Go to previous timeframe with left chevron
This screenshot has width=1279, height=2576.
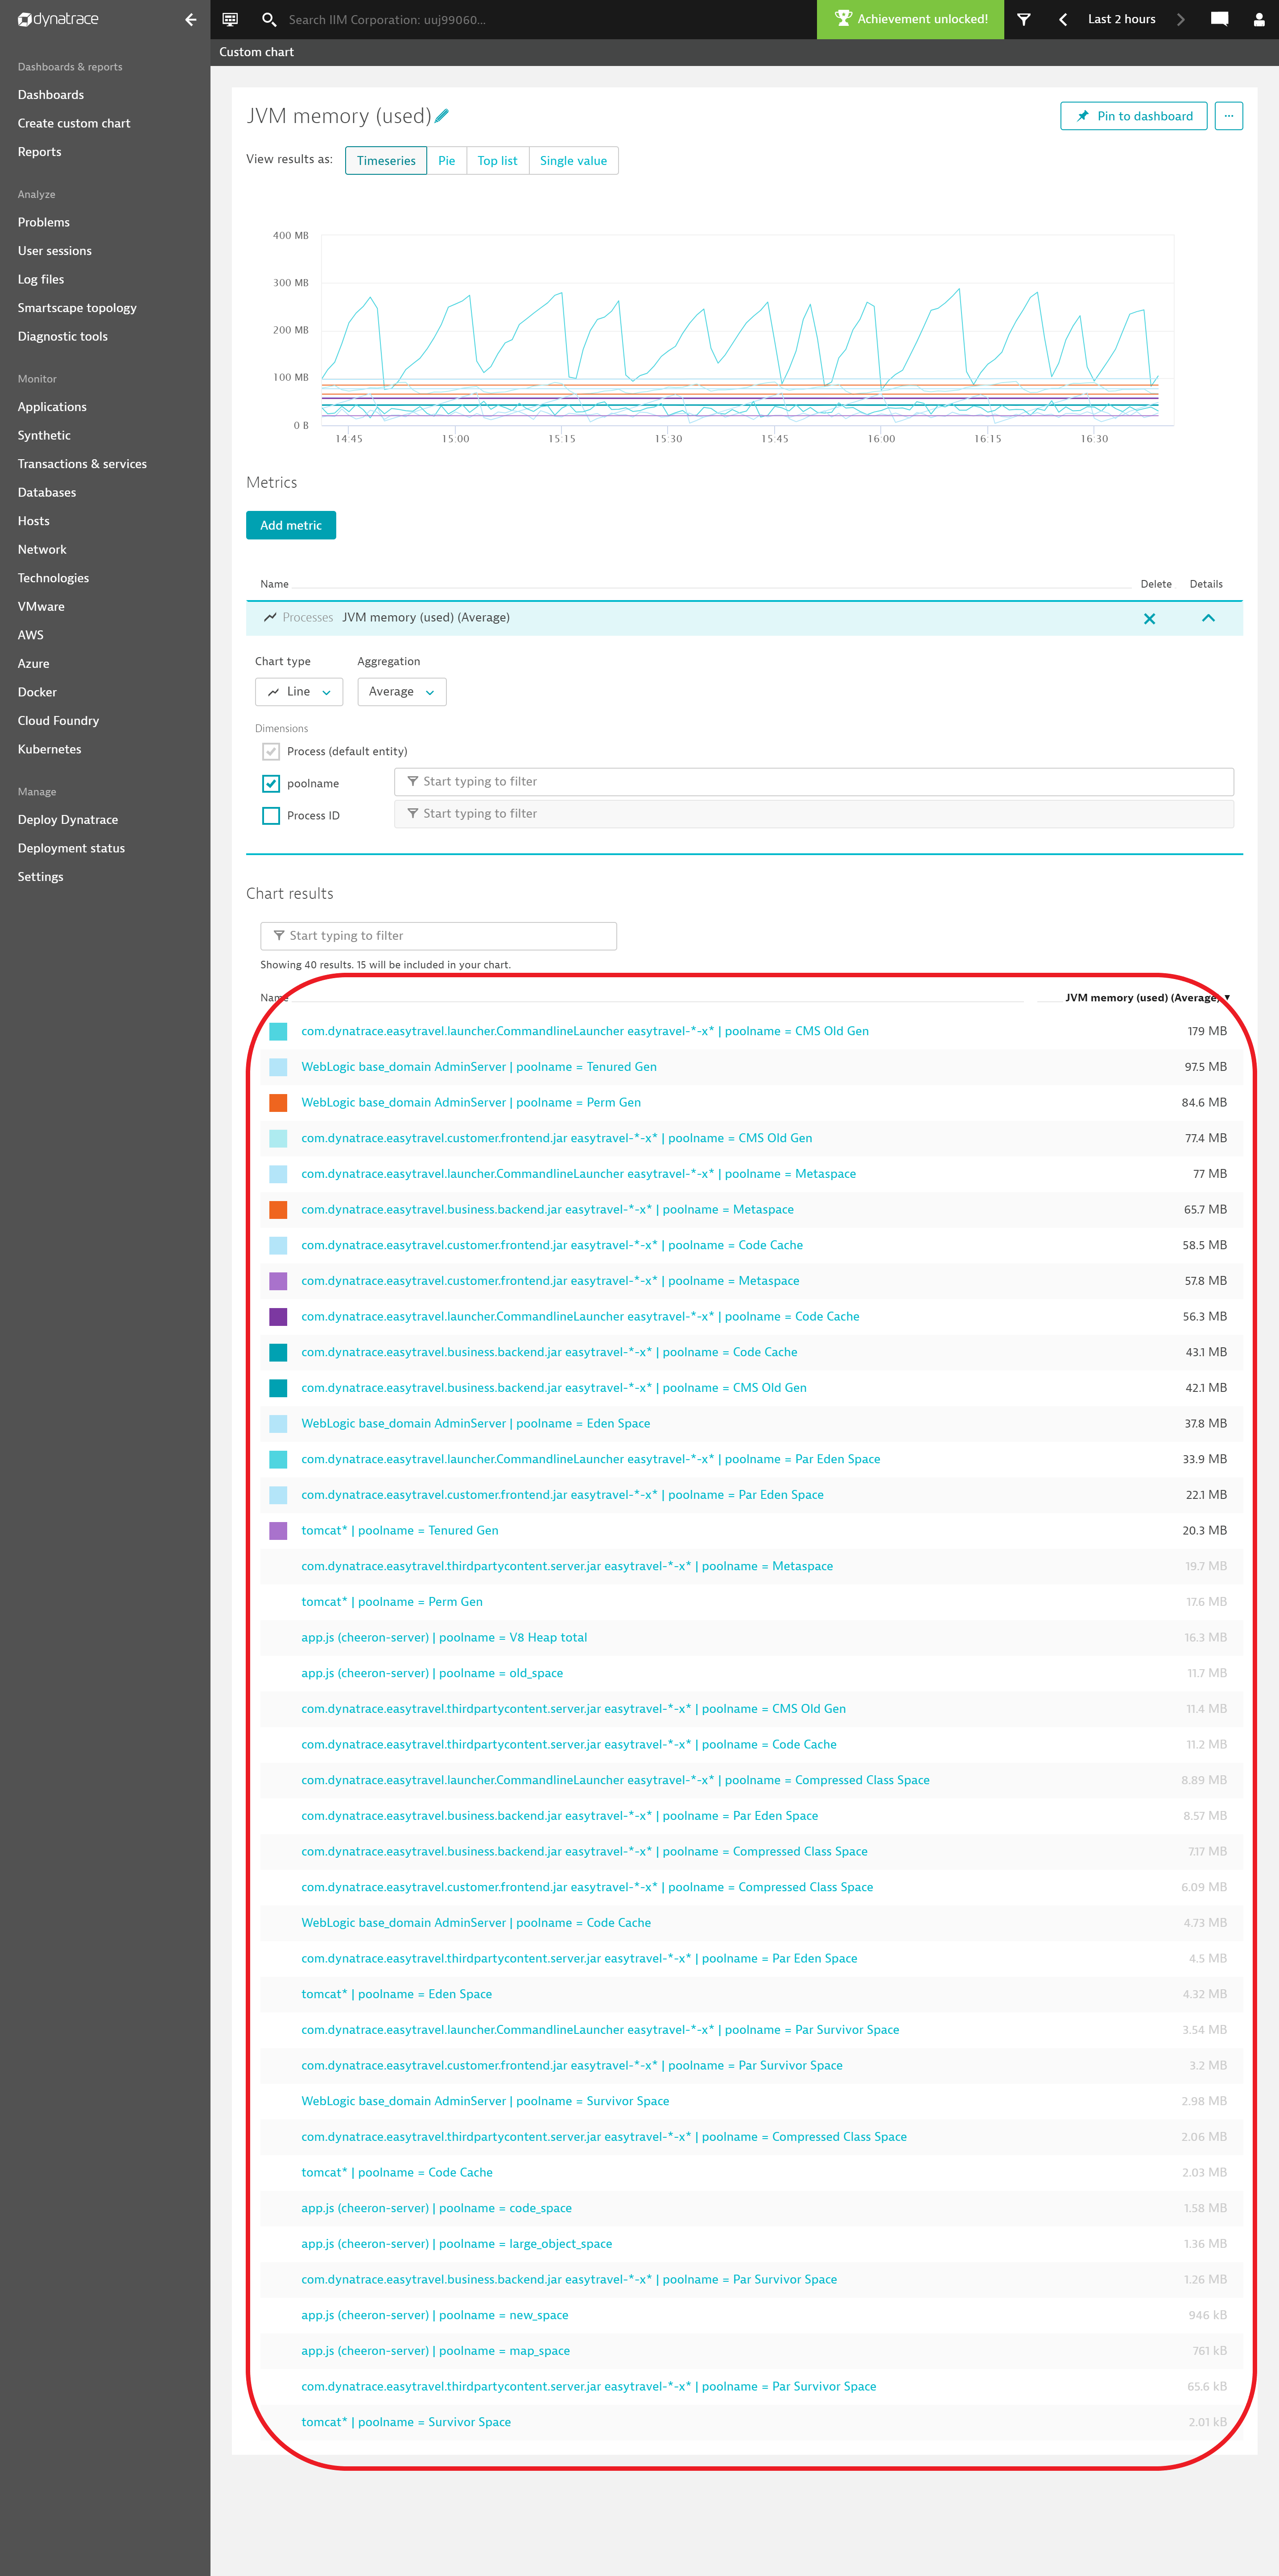click(1063, 19)
